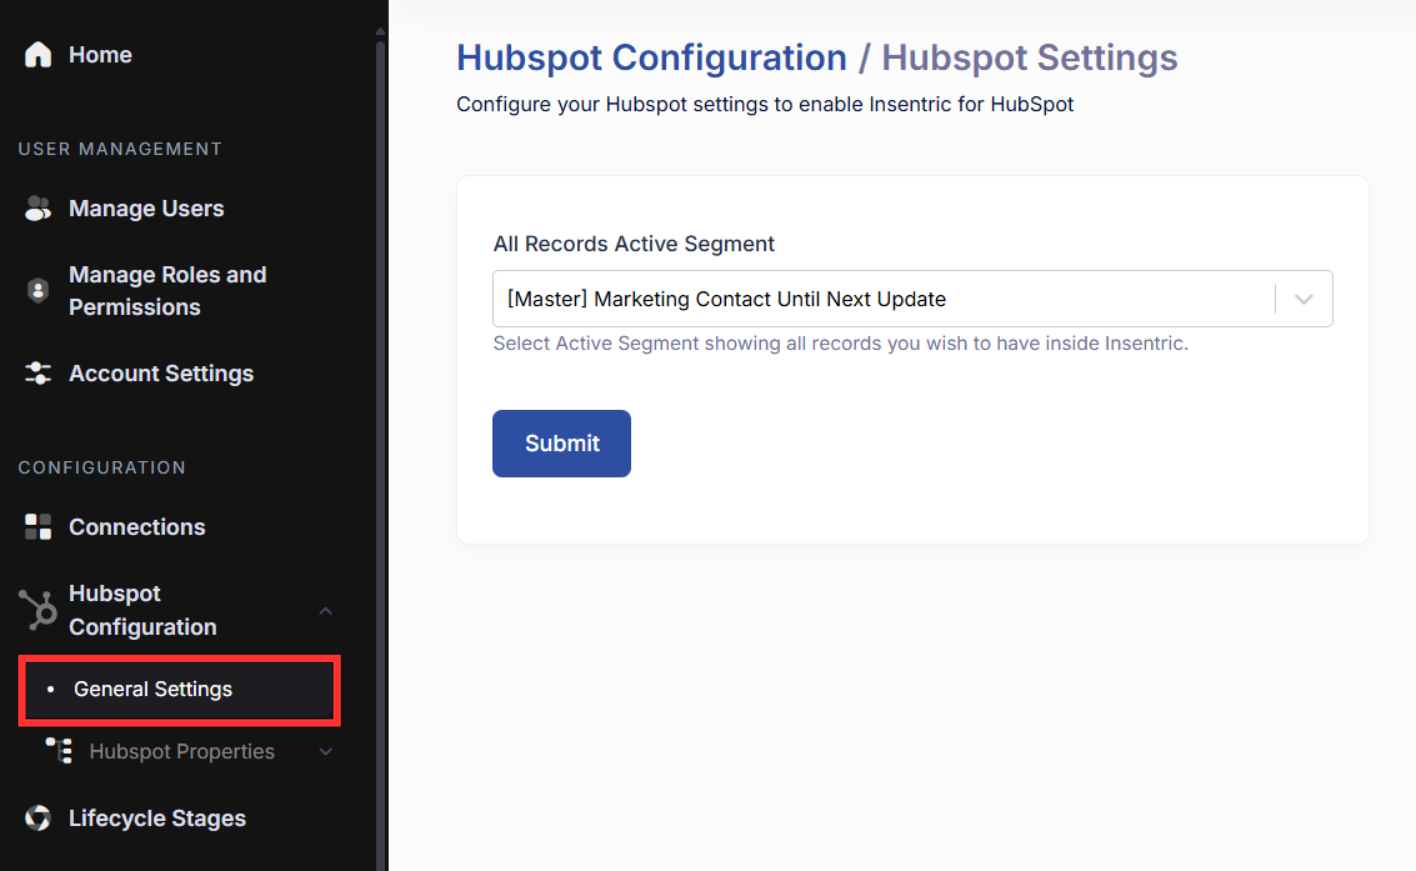The width and height of the screenshot is (1416, 871).
Task: Click the Hubspot Settings breadcrumb title
Action: 1030,58
